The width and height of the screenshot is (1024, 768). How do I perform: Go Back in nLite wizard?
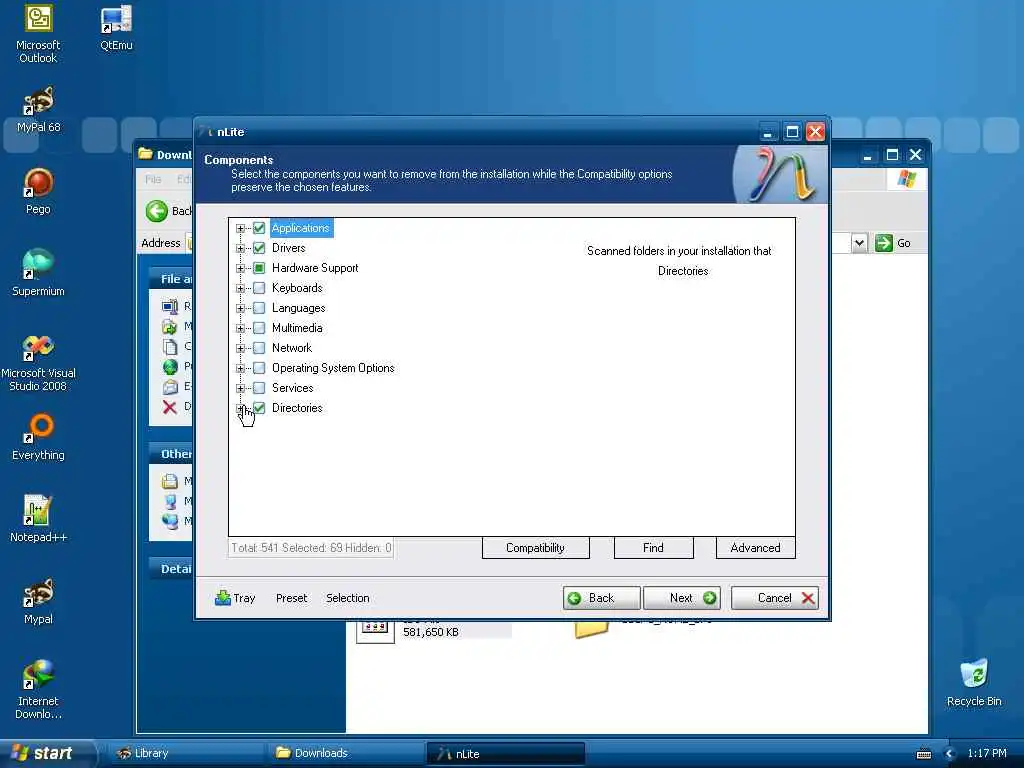(x=601, y=598)
